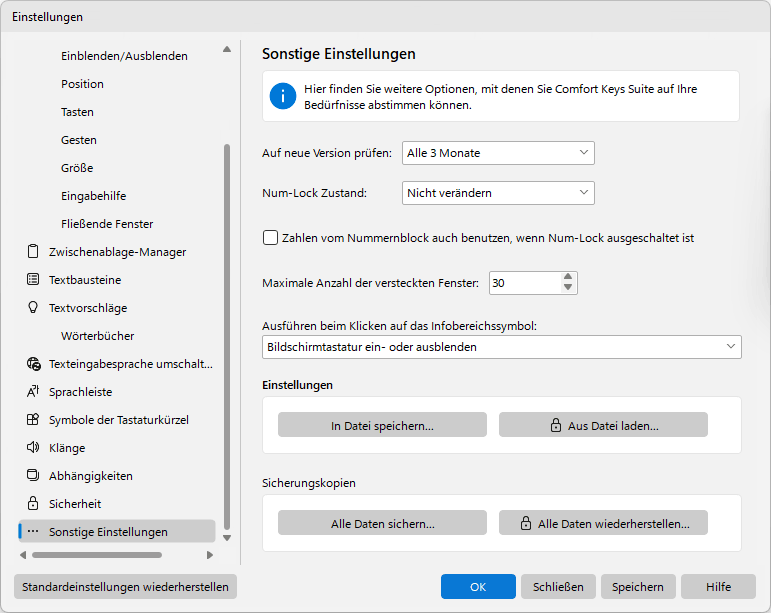Click the padlock icon on Aus Datei laden

[x=556, y=425]
